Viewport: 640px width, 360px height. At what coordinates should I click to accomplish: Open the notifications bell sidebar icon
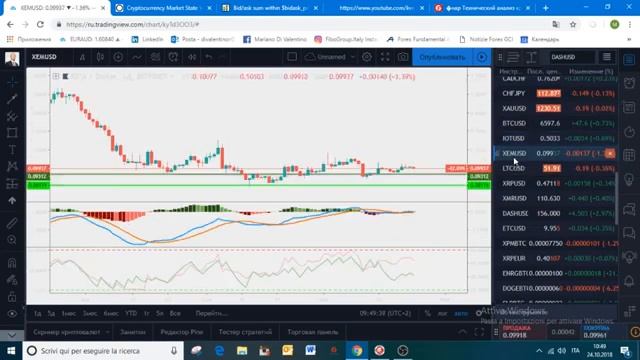pyautogui.click(x=629, y=281)
